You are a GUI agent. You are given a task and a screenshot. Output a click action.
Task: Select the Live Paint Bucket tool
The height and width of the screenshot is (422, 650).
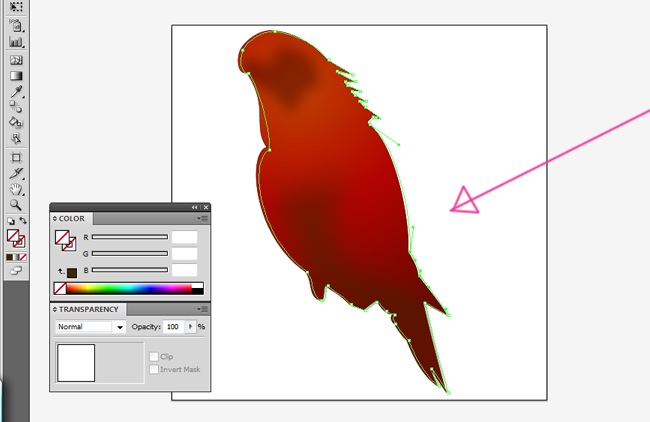coord(16,122)
